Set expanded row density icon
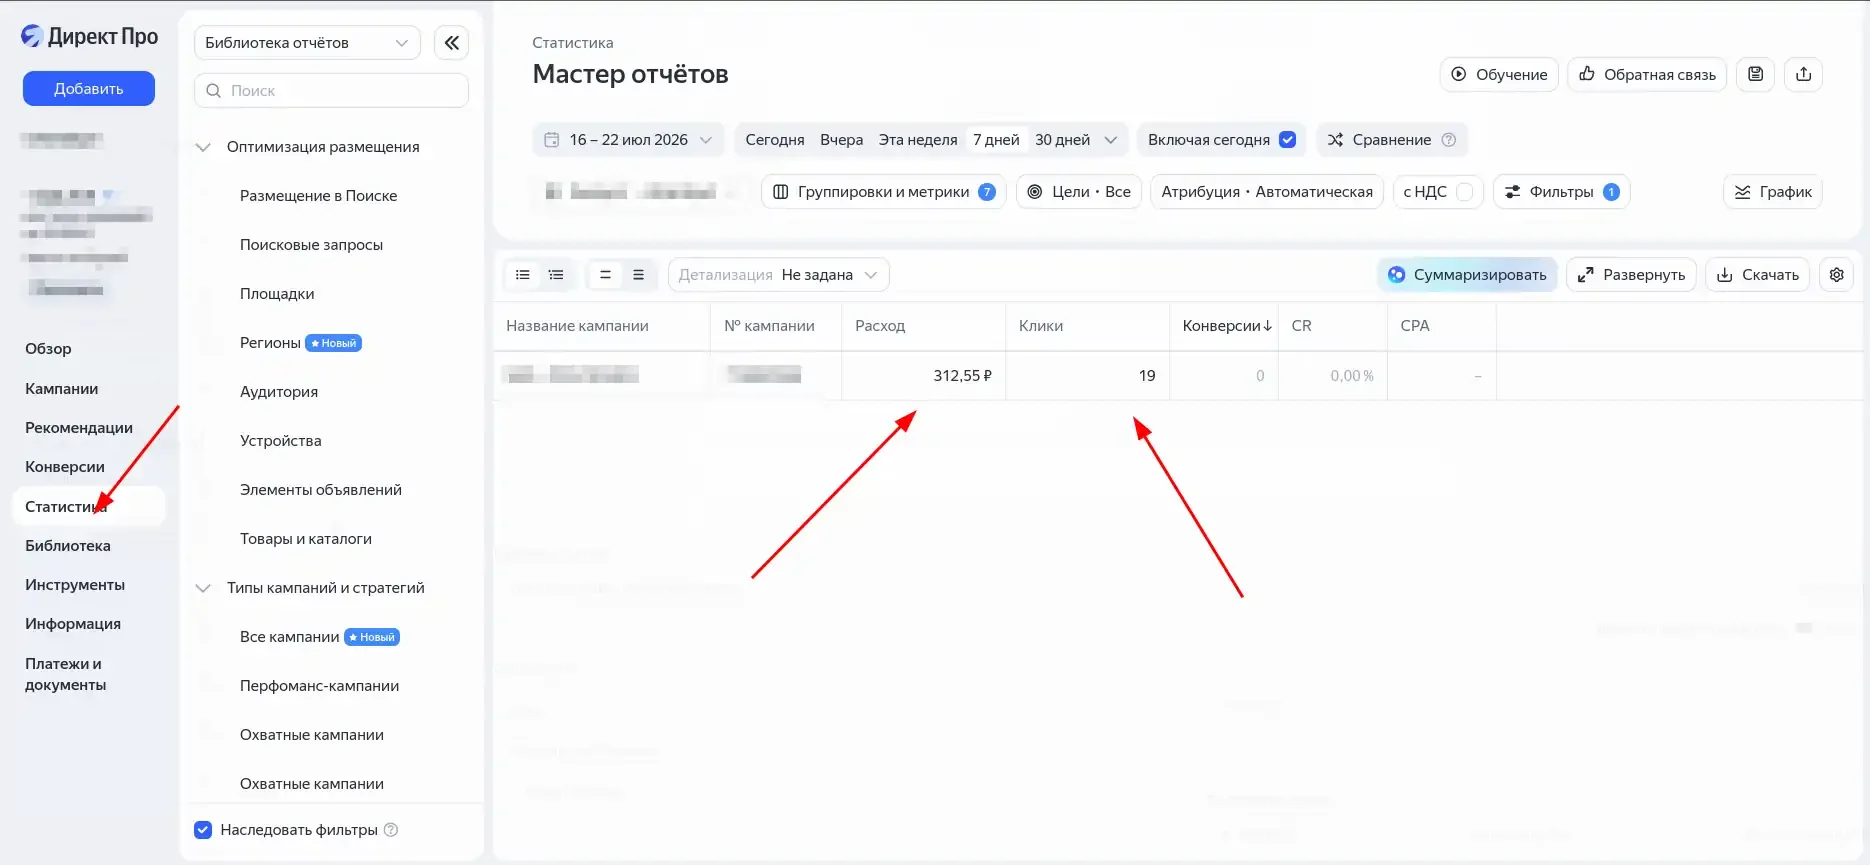The height and width of the screenshot is (865, 1870). pyautogui.click(x=639, y=275)
